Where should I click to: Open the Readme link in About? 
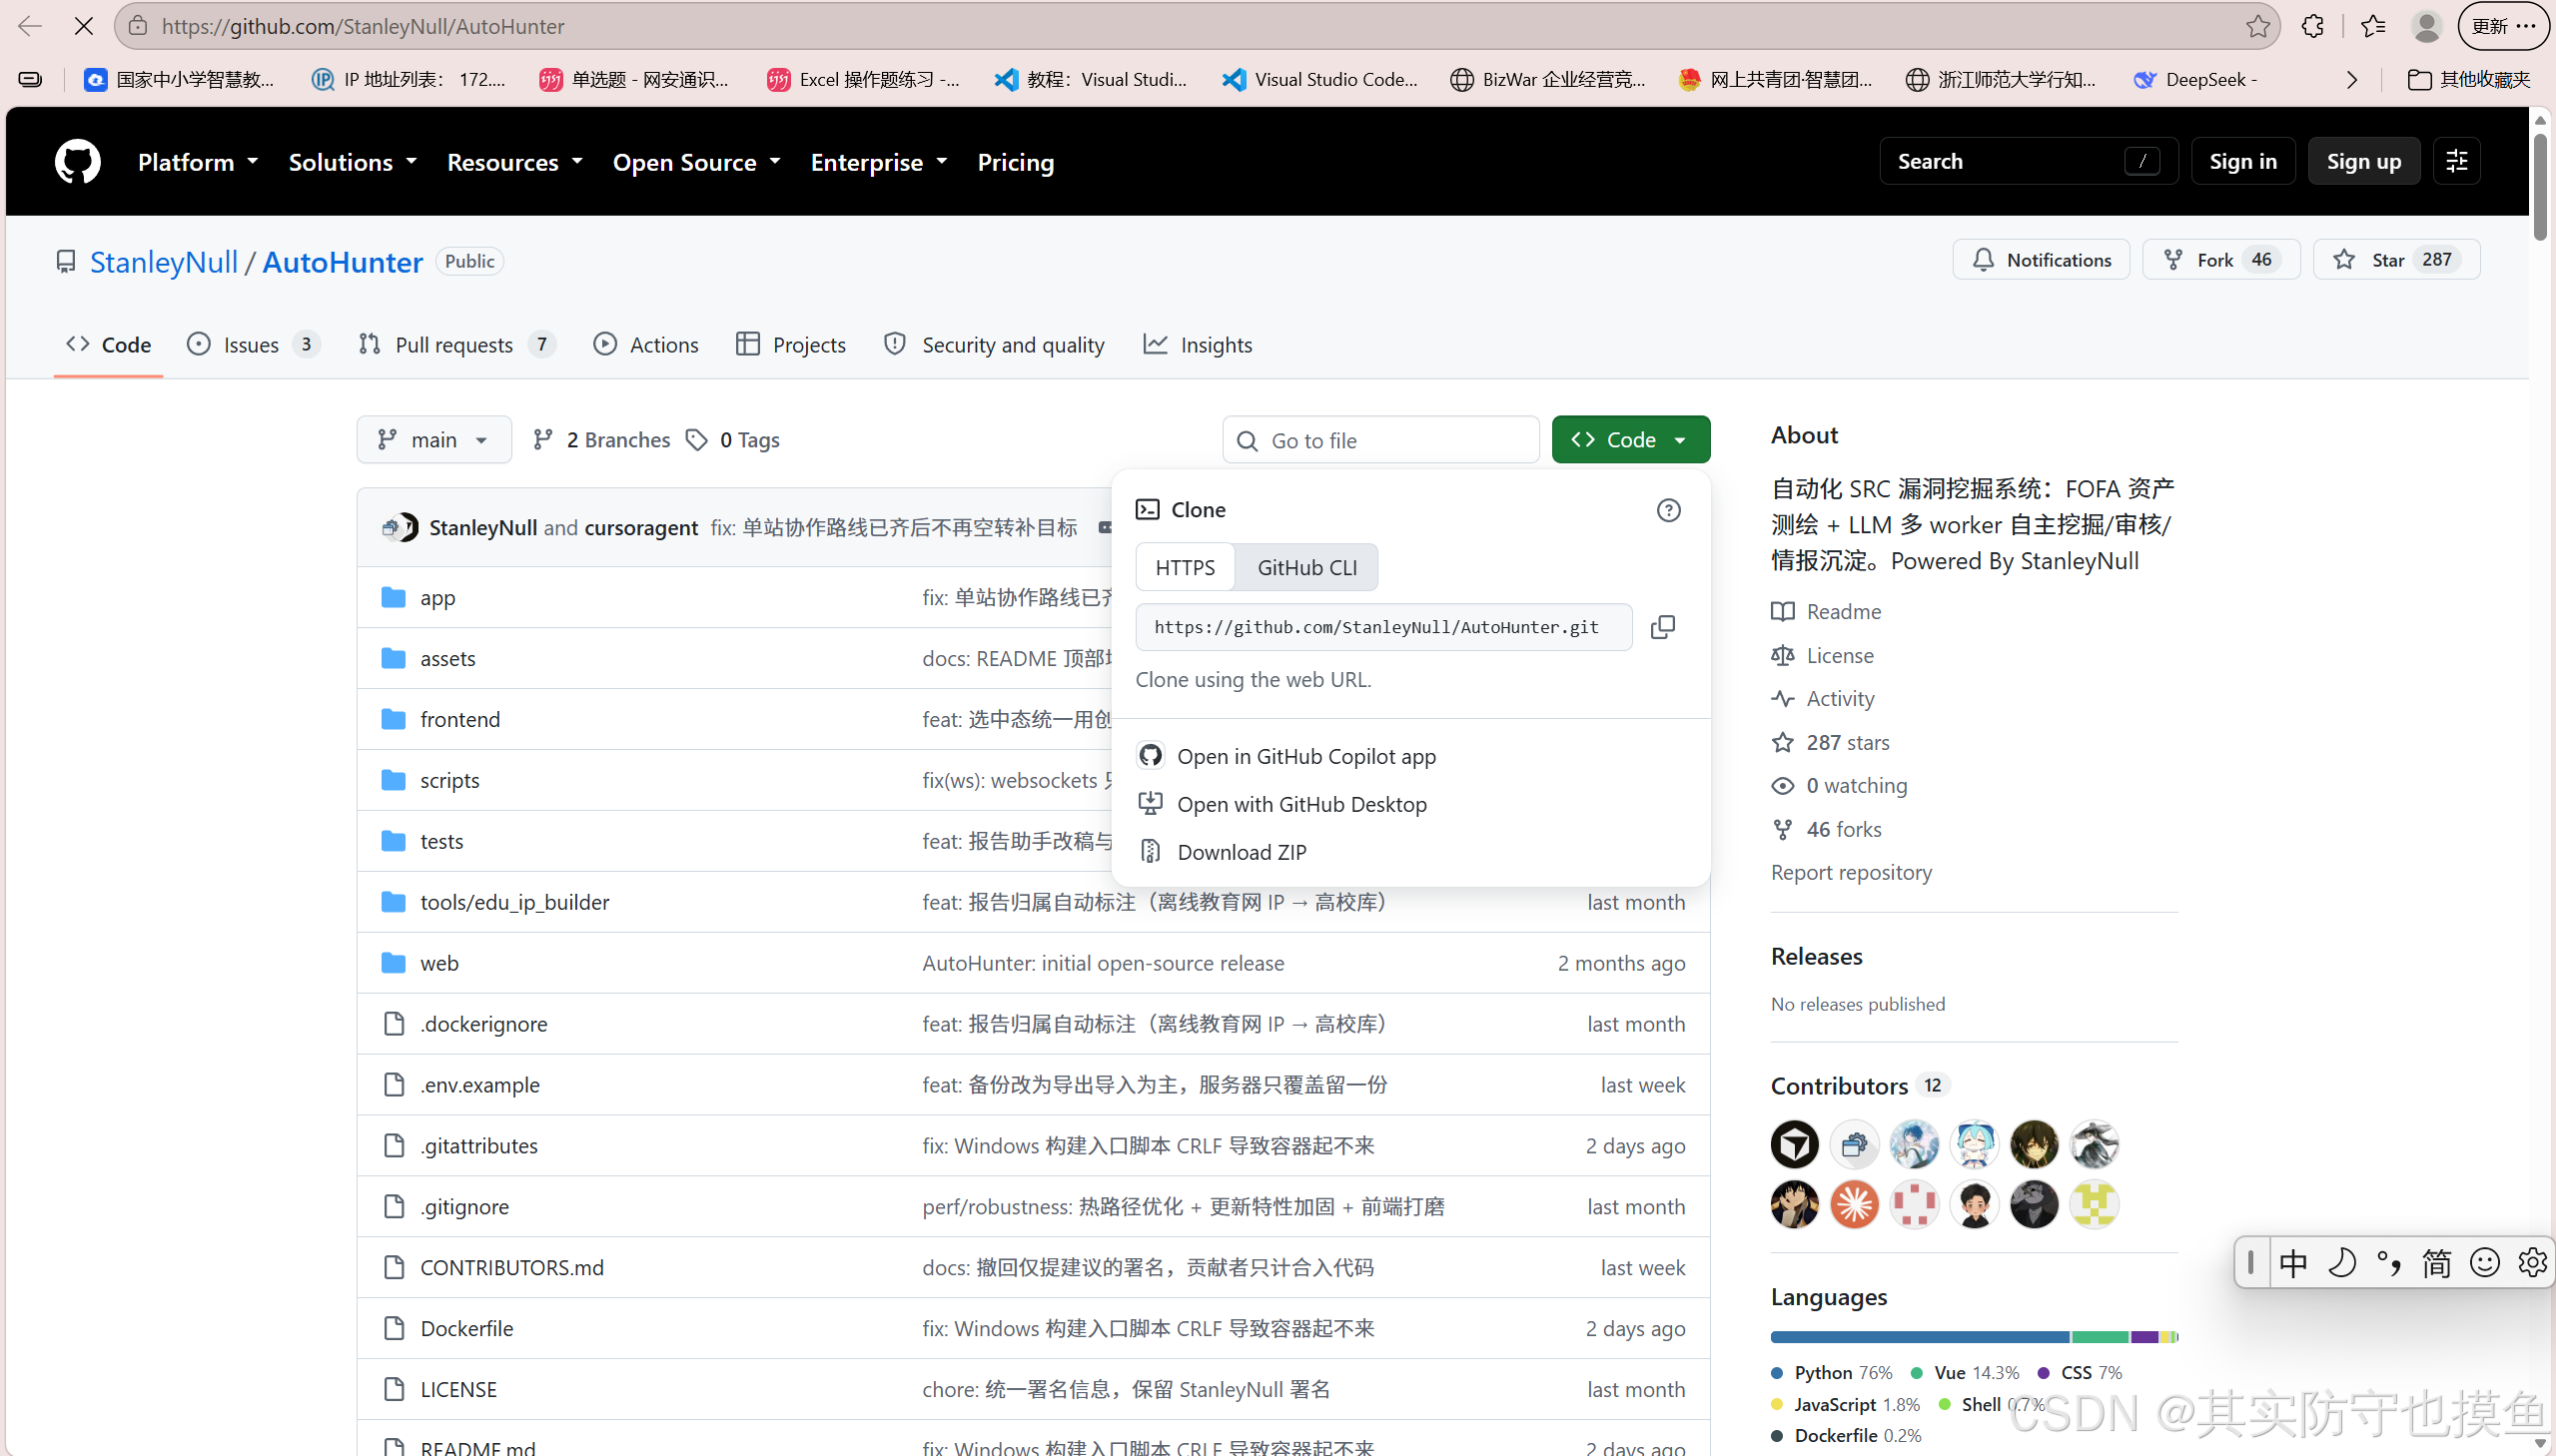pyautogui.click(x=1826, y=612)
